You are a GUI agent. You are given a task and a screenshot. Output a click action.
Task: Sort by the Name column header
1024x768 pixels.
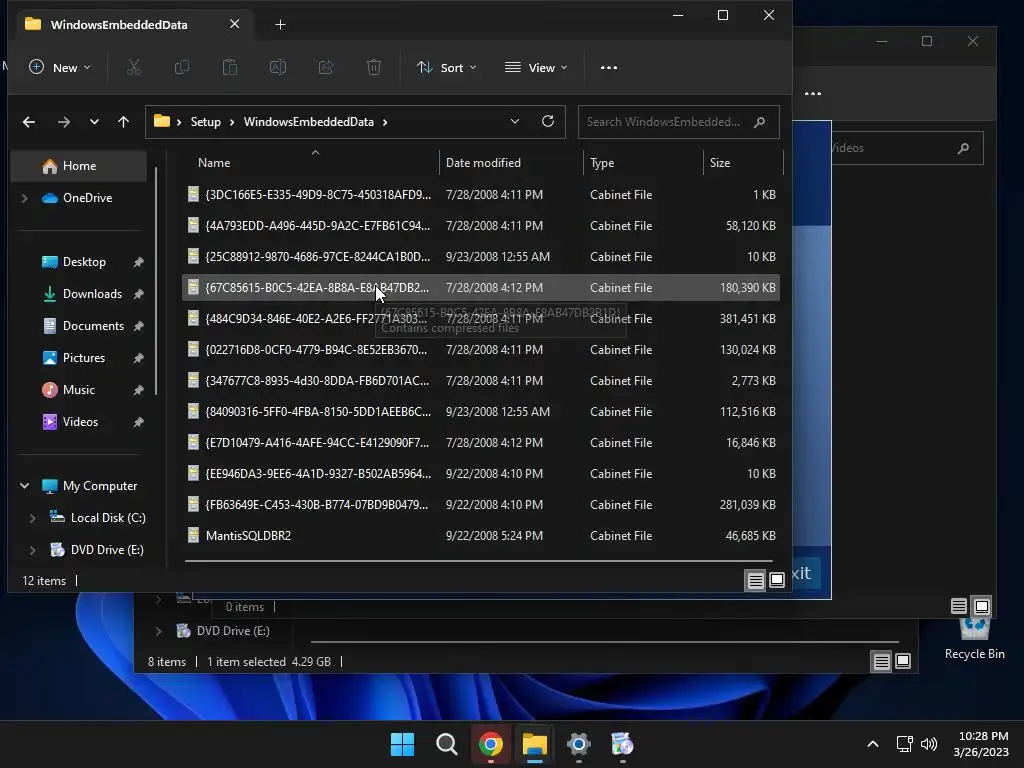(214, 163)
